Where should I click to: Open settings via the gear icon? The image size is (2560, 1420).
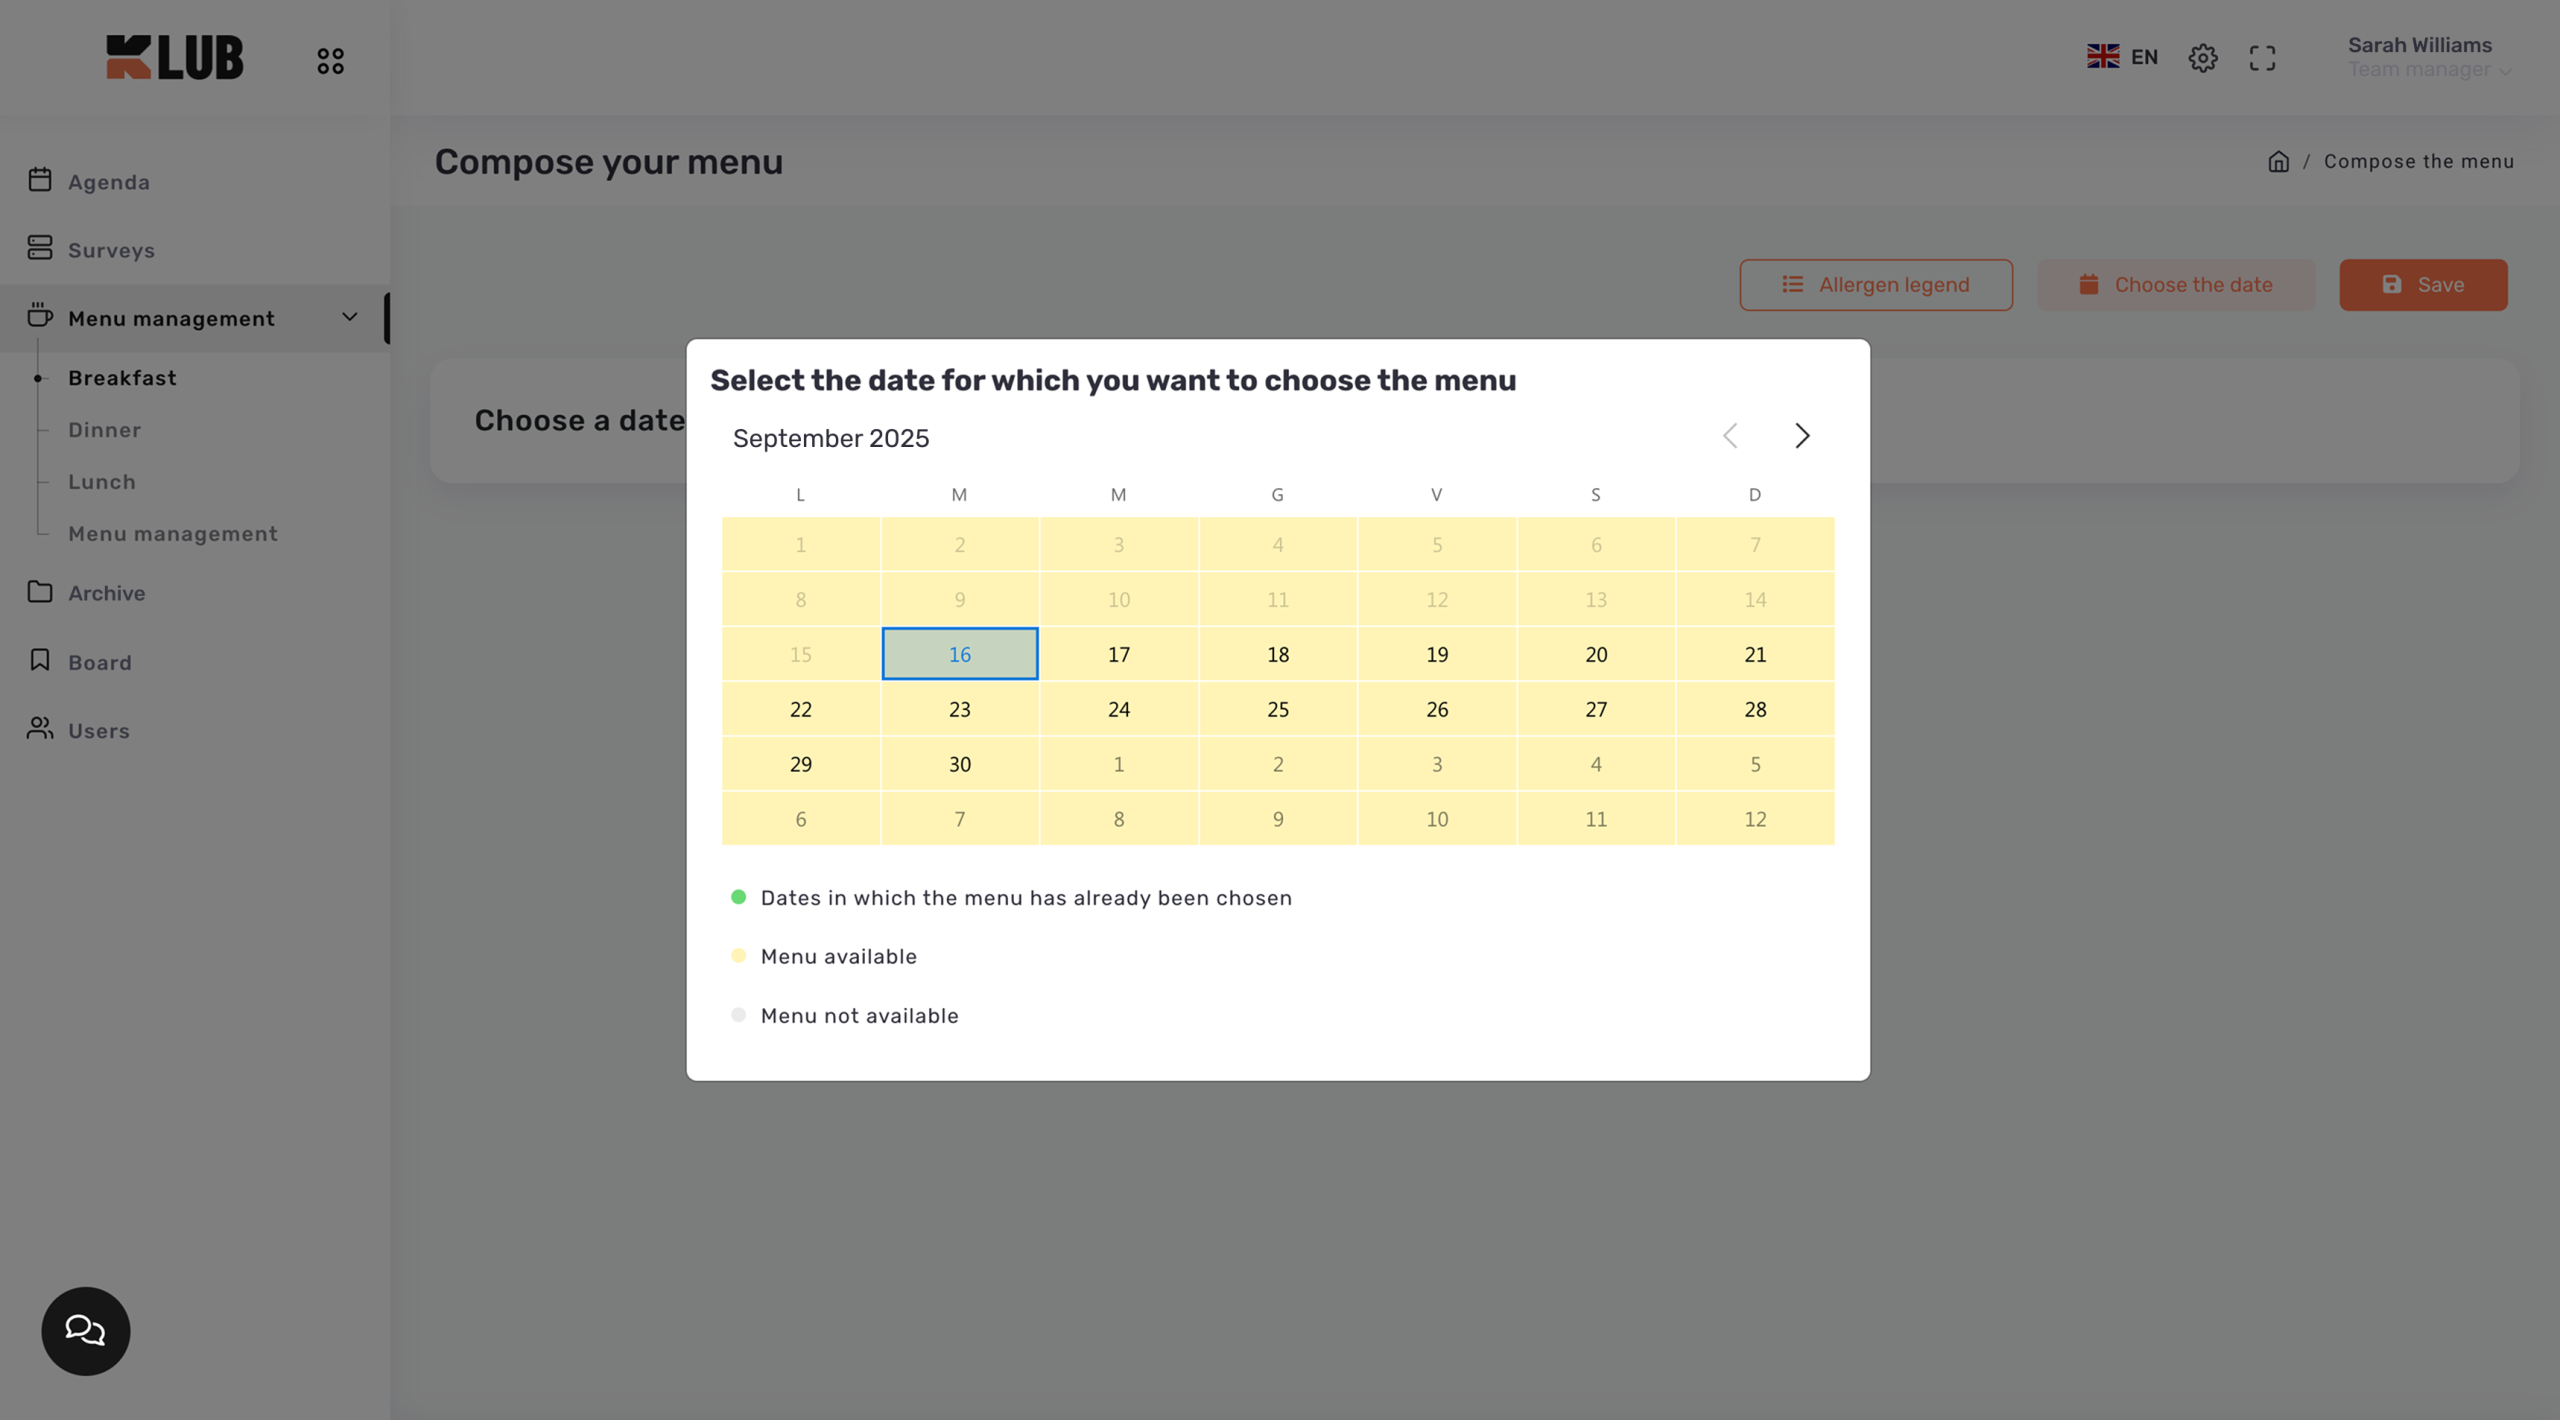click(x=2202, y=58)
